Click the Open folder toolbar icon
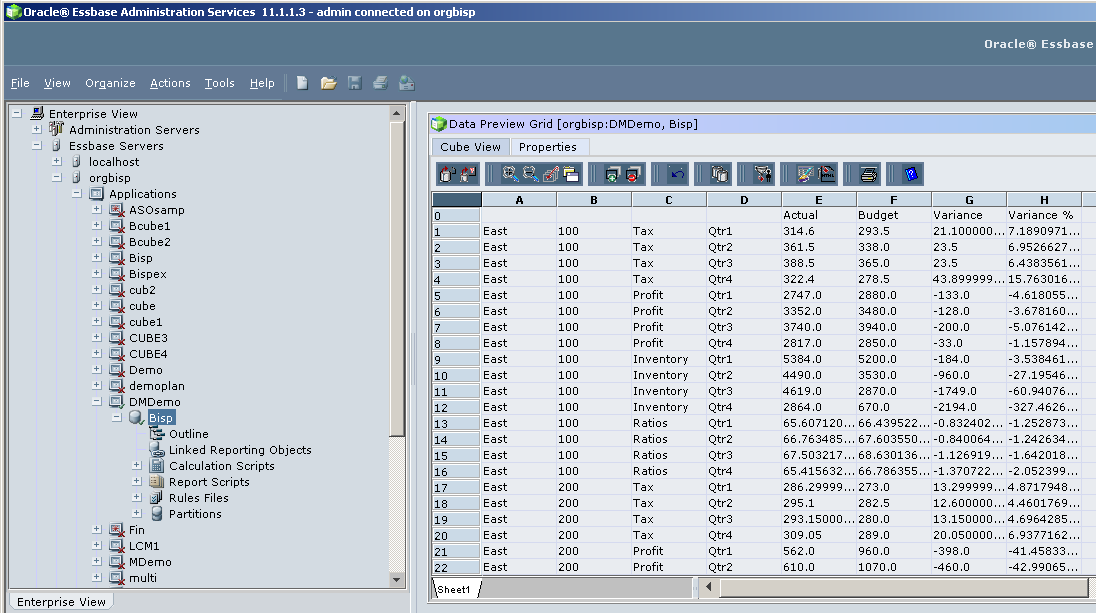This screenshot has height=613, width=1096. point(329,83)
